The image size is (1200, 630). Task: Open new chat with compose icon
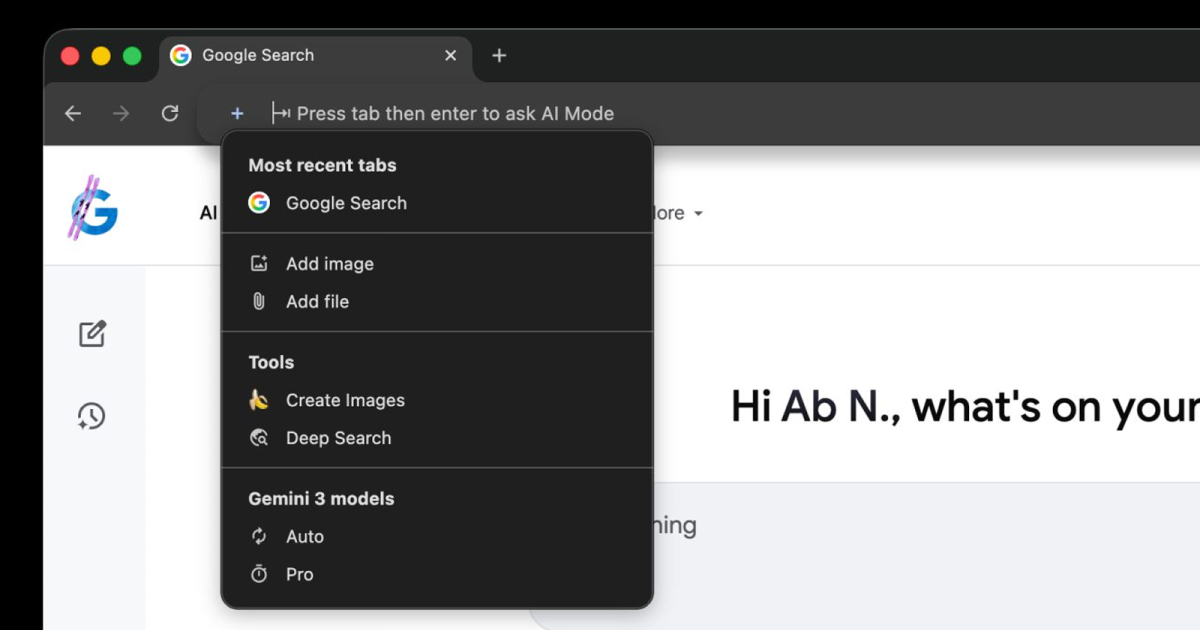[92, 334]
